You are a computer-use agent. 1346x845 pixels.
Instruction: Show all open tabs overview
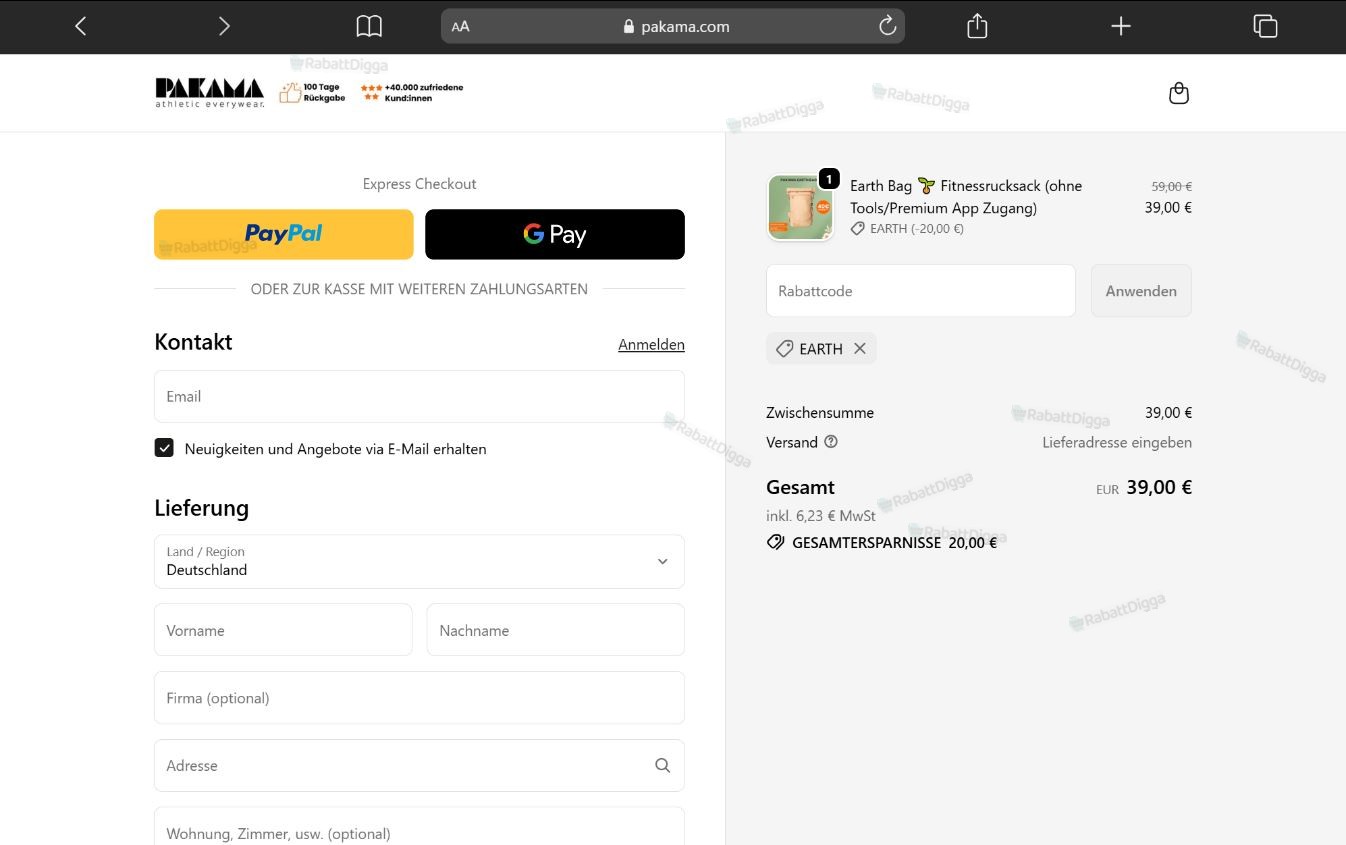click(x=1265, y=26)
